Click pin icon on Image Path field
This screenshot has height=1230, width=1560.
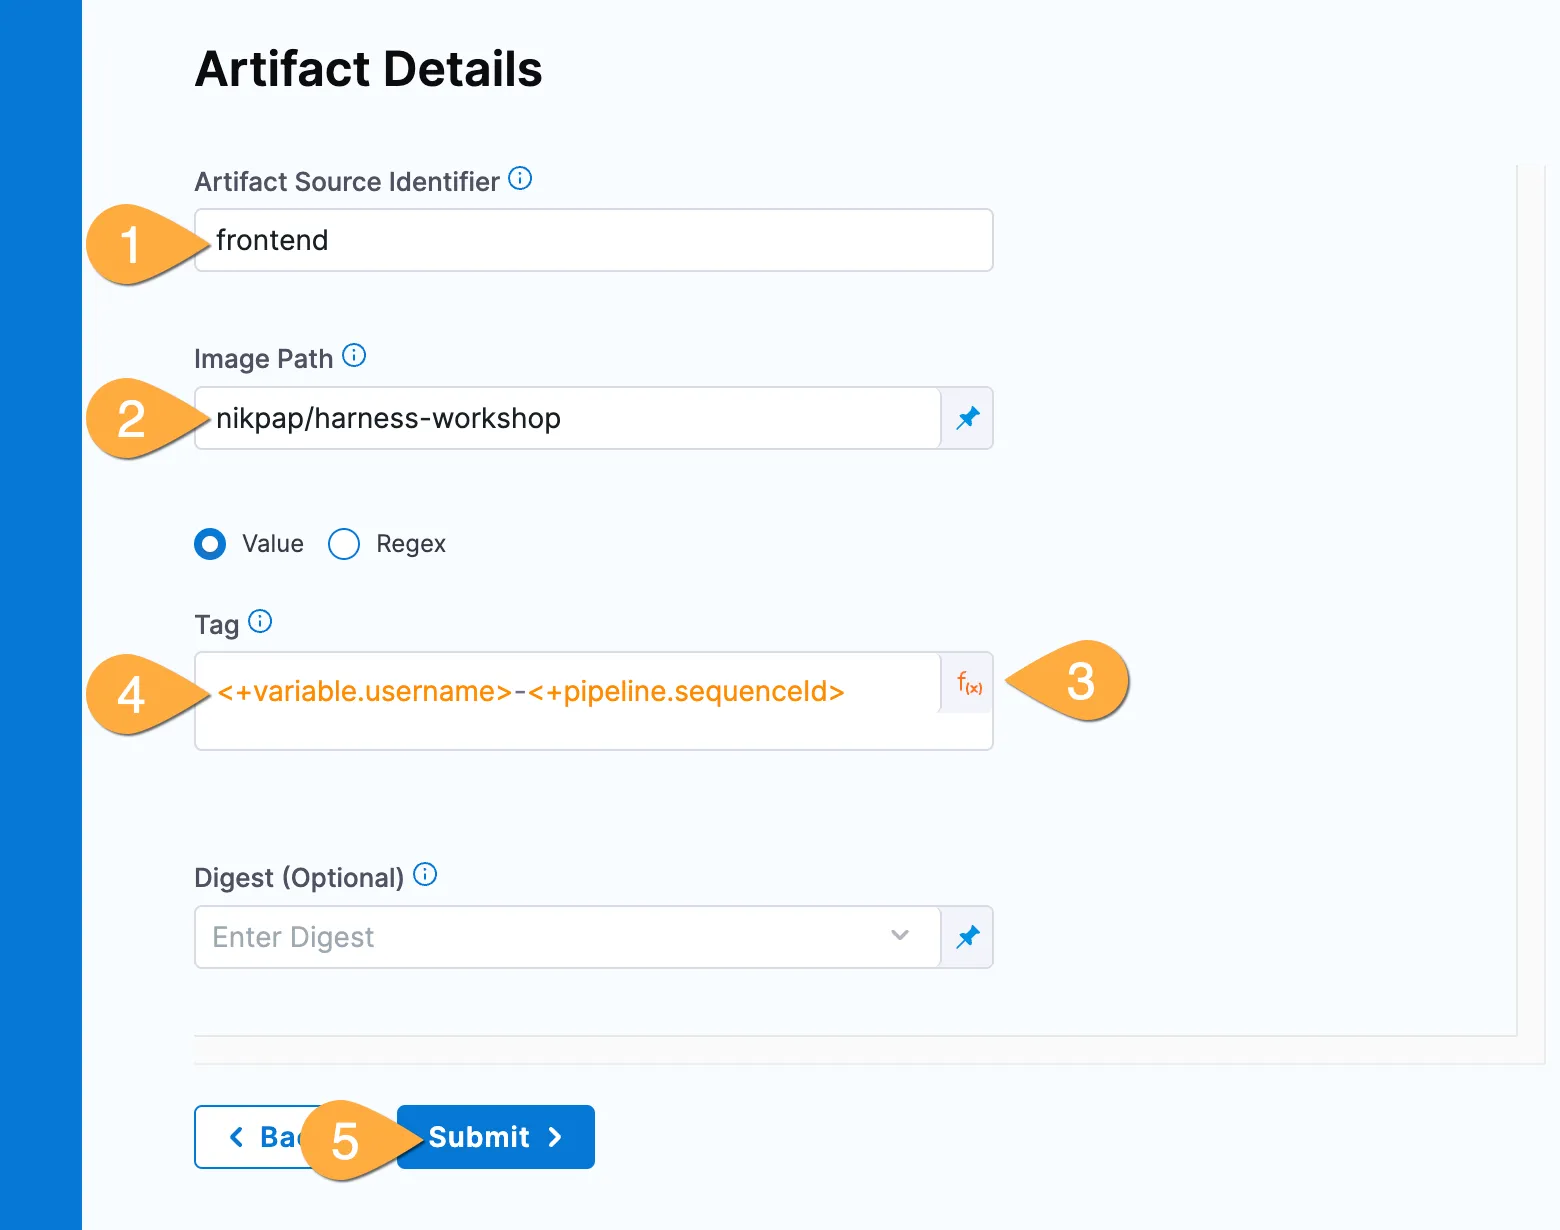[x=967, y=418]
